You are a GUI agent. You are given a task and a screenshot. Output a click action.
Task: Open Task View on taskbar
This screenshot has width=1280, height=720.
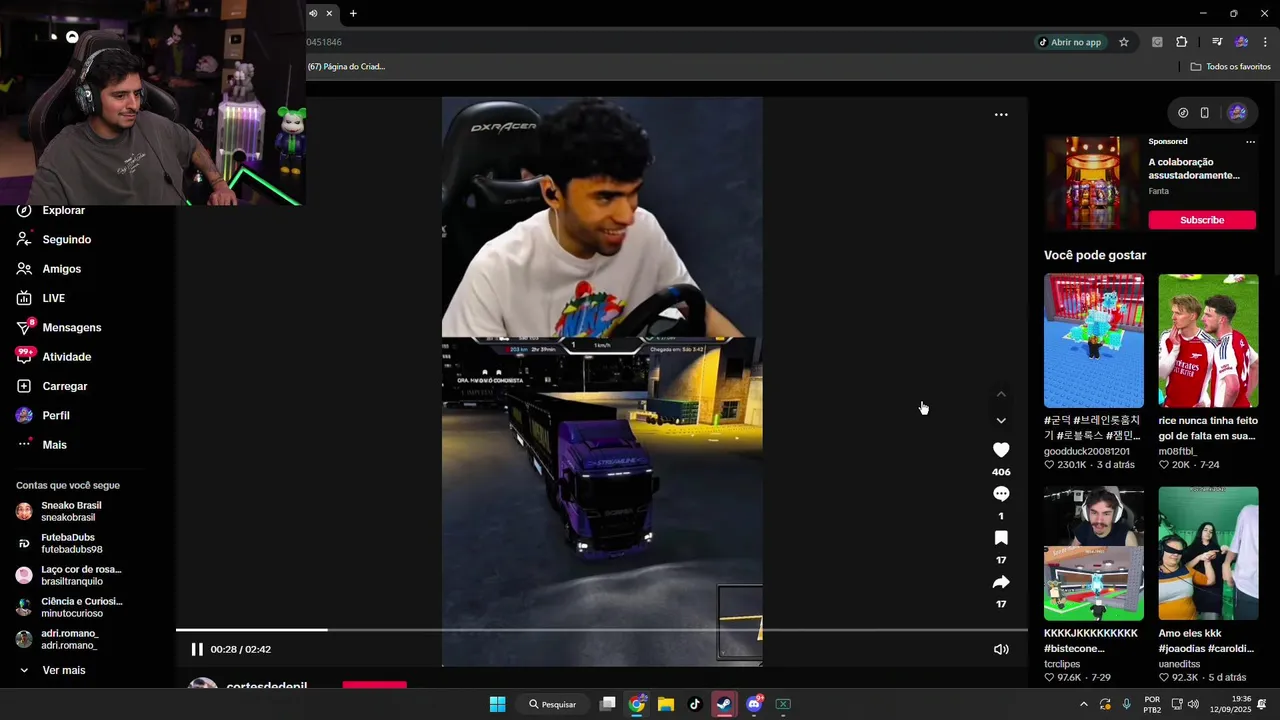tap(607, 704)
